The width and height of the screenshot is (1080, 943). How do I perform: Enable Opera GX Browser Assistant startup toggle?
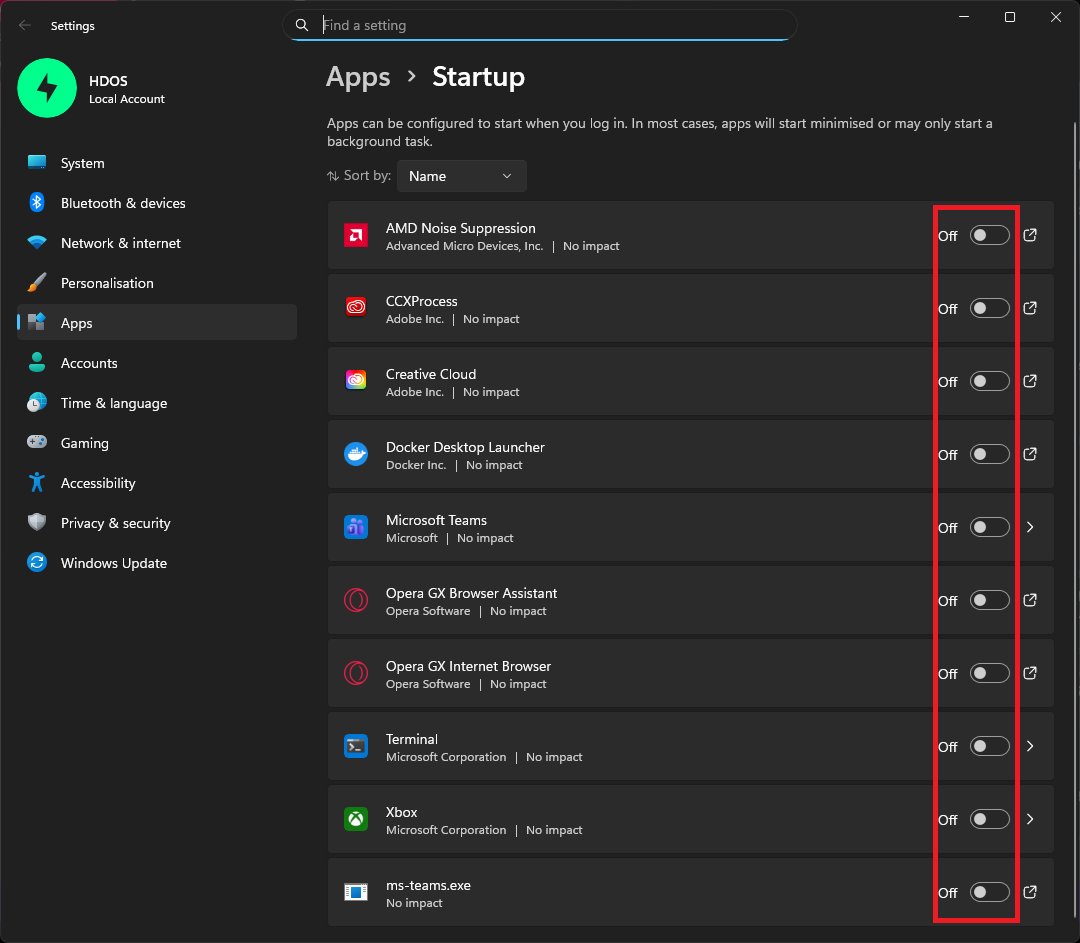(989, 601)
